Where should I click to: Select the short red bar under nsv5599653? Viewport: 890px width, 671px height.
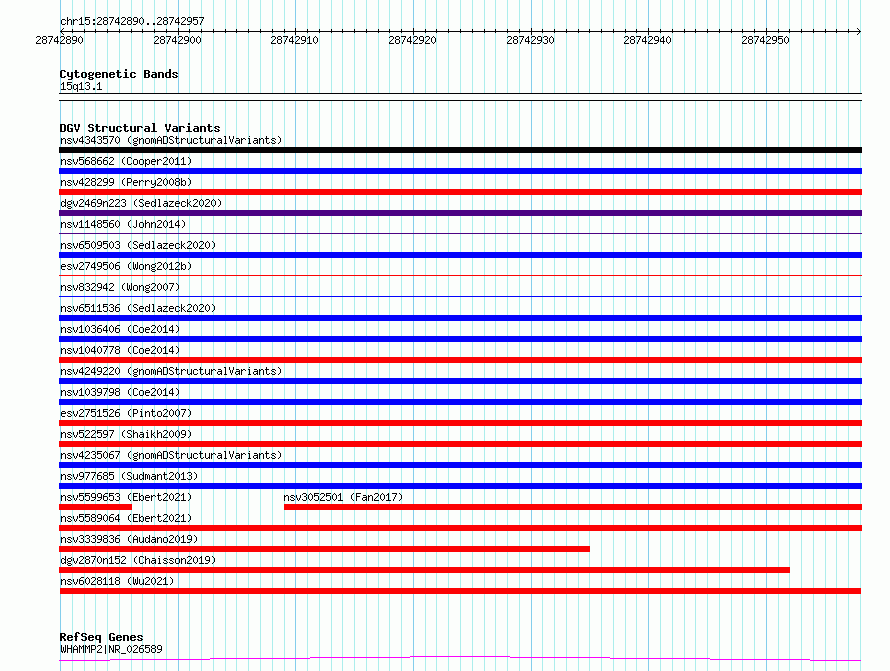tap(95, 508)
